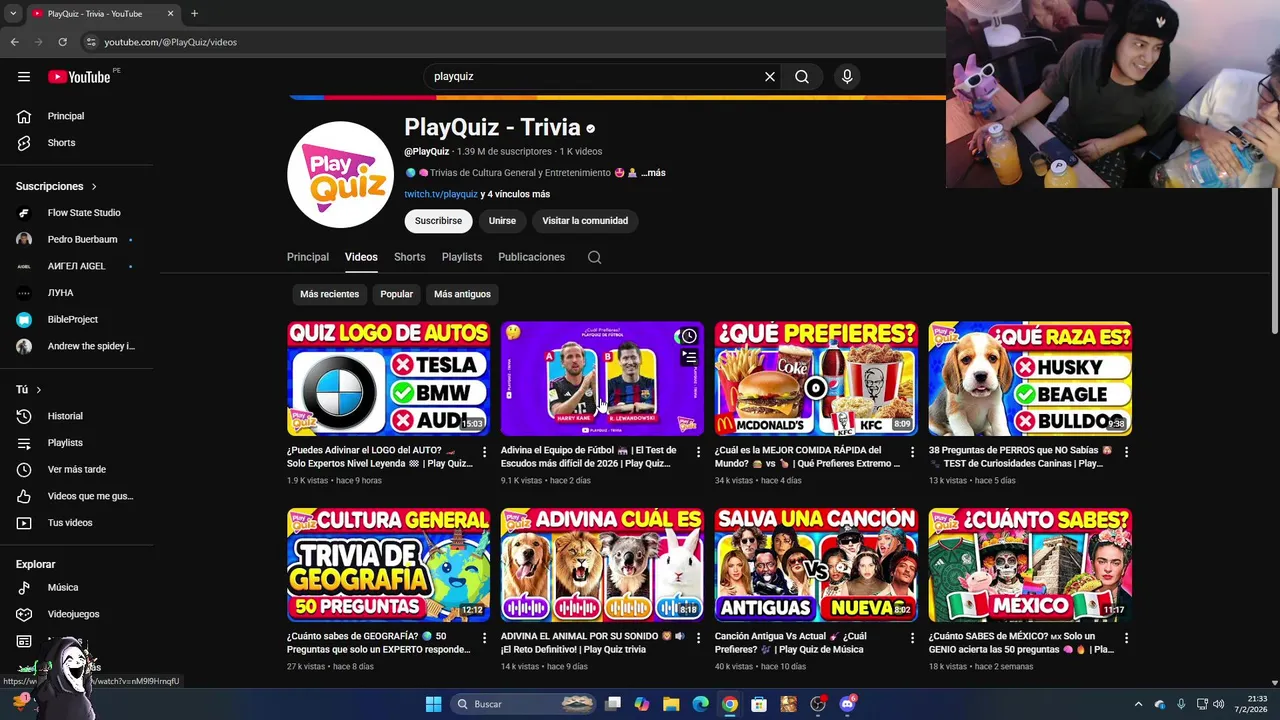
Task: Open the twitch.tv/playquiz link
Action: [x=441, y=194]
